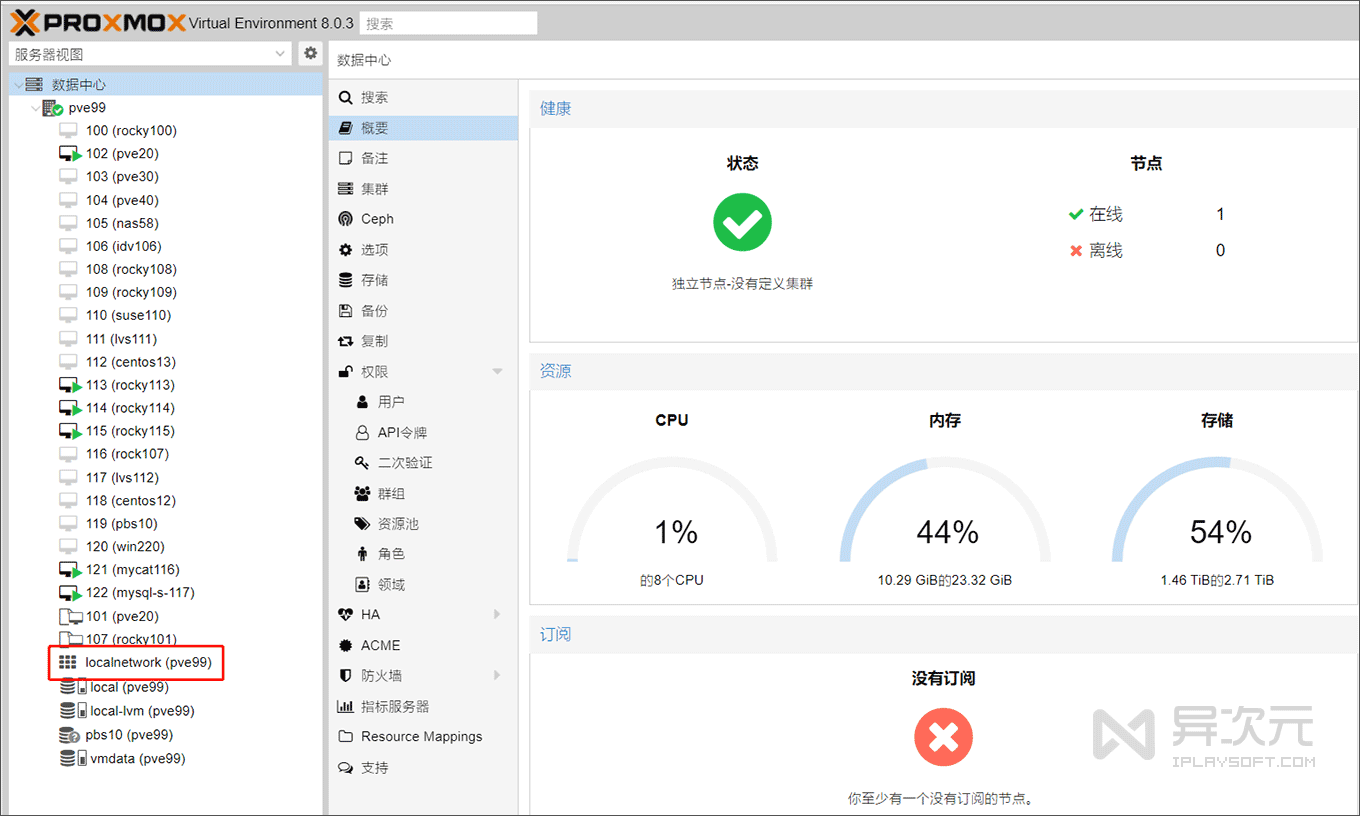Select VM 100 (rocky100)
The width and height of the screenshot is (1360, 816).
(131, 130)
